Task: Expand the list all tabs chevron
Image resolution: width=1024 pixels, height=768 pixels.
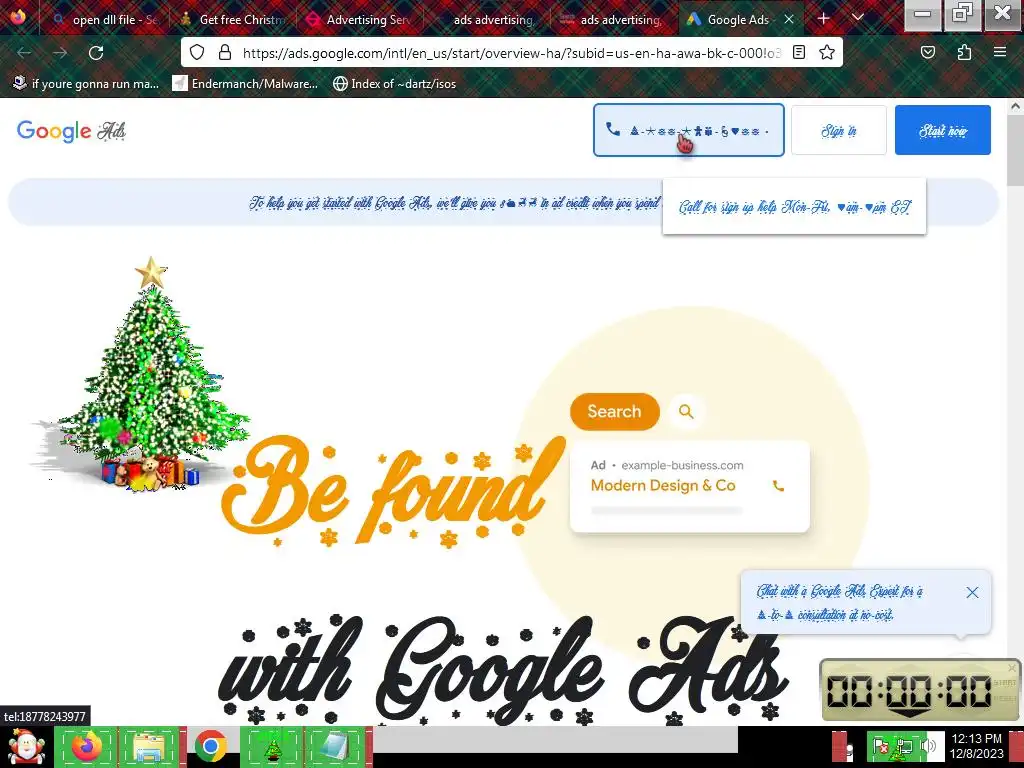Action: pyautogui.click(x=858, y=18)
